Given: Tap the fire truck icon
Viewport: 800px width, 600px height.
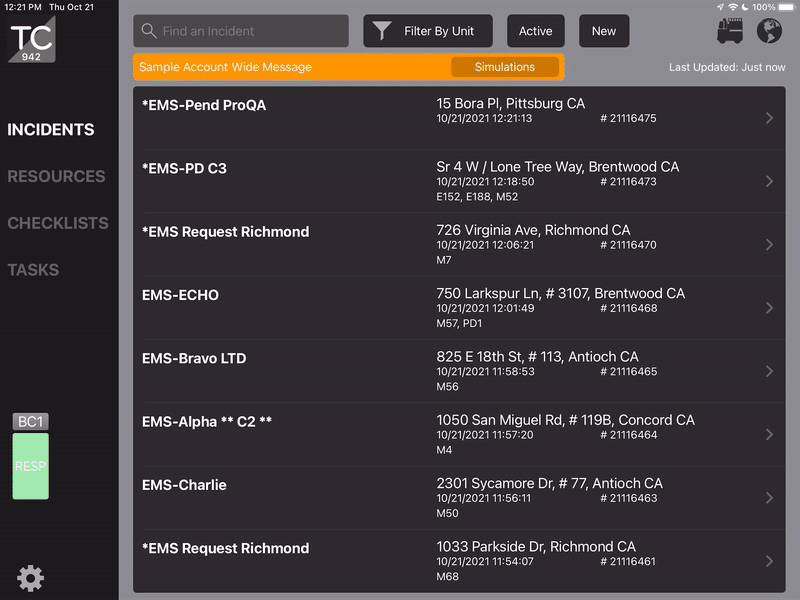Looking at the screenshot, I should click(x=732, y=31).
